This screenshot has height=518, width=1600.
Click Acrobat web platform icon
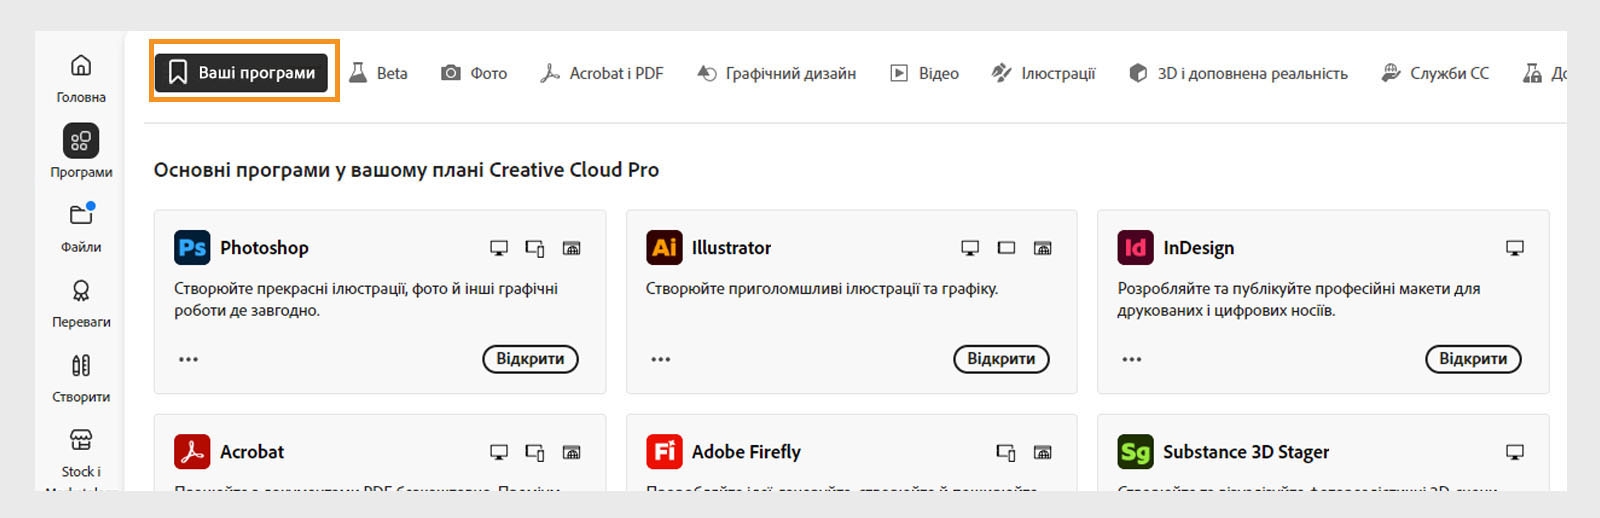(x=571, y=452)
